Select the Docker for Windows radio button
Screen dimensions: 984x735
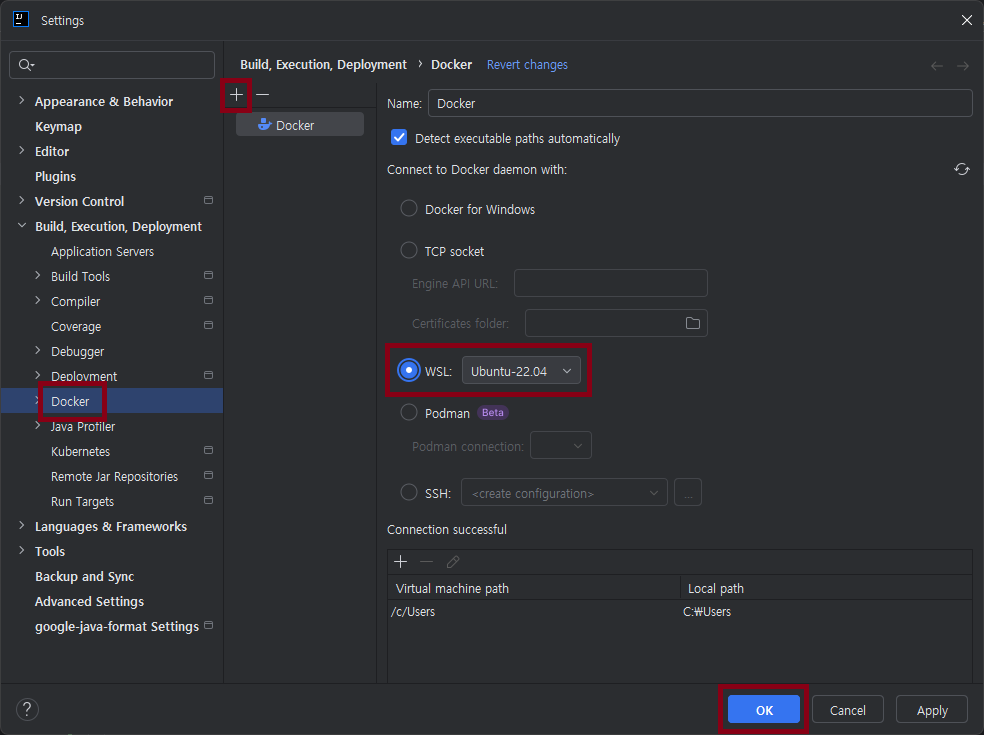coord(409,209)
